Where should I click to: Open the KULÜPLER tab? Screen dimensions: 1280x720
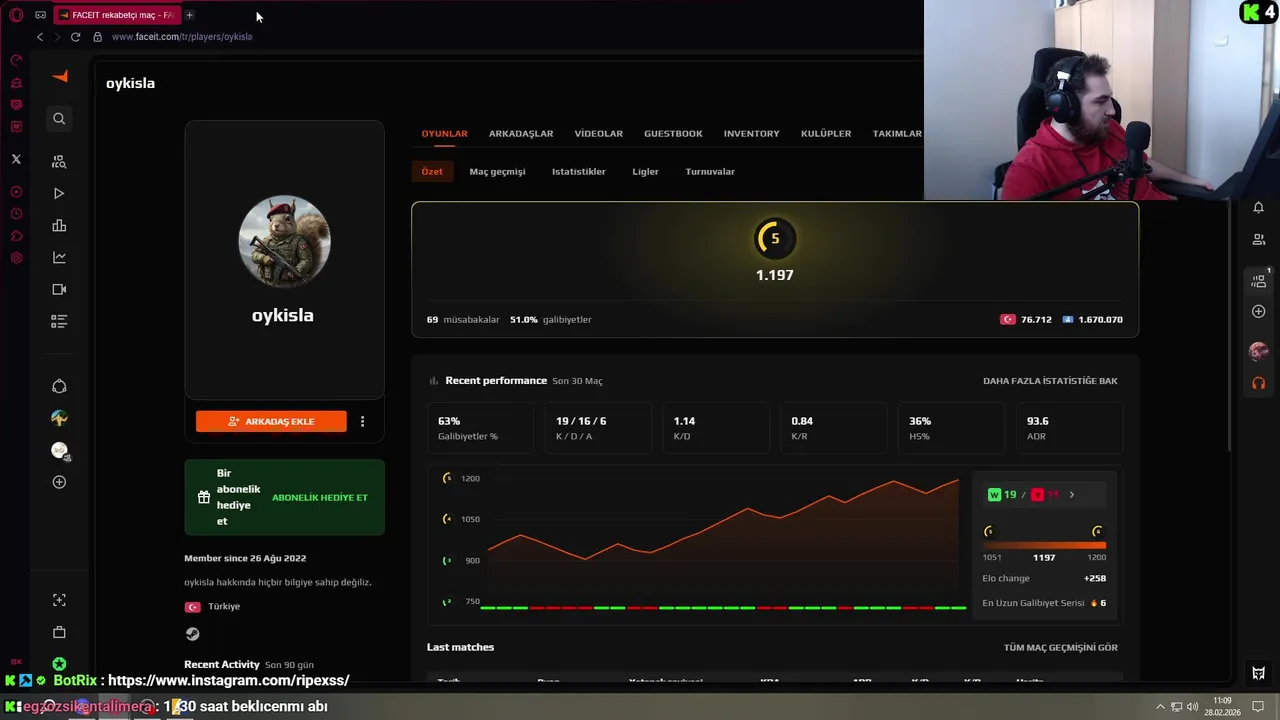click(826, 134)
